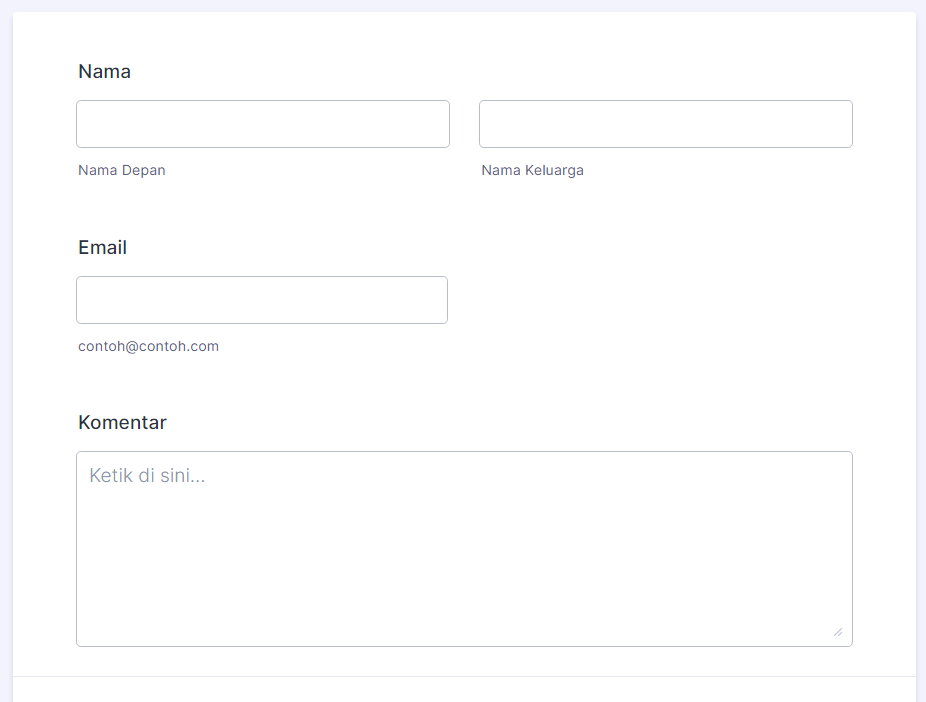This screenshot has height=702, width=926.
Task: Select the Email address input field
Action: (261, 300)
